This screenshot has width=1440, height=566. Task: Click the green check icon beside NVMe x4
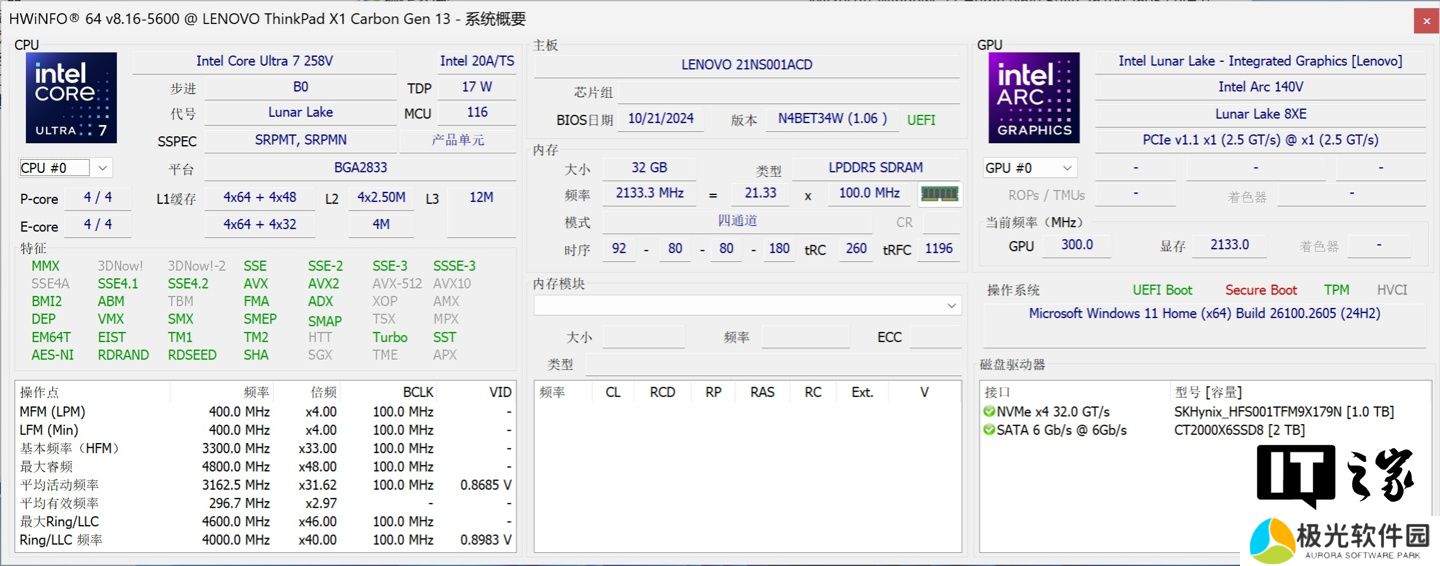point(989,411)
